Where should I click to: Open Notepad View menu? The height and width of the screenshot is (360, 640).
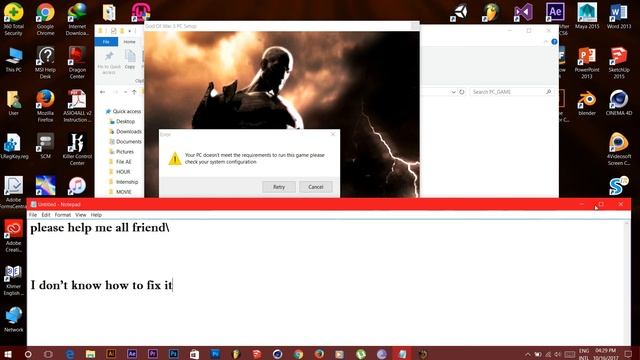(80, 215)
